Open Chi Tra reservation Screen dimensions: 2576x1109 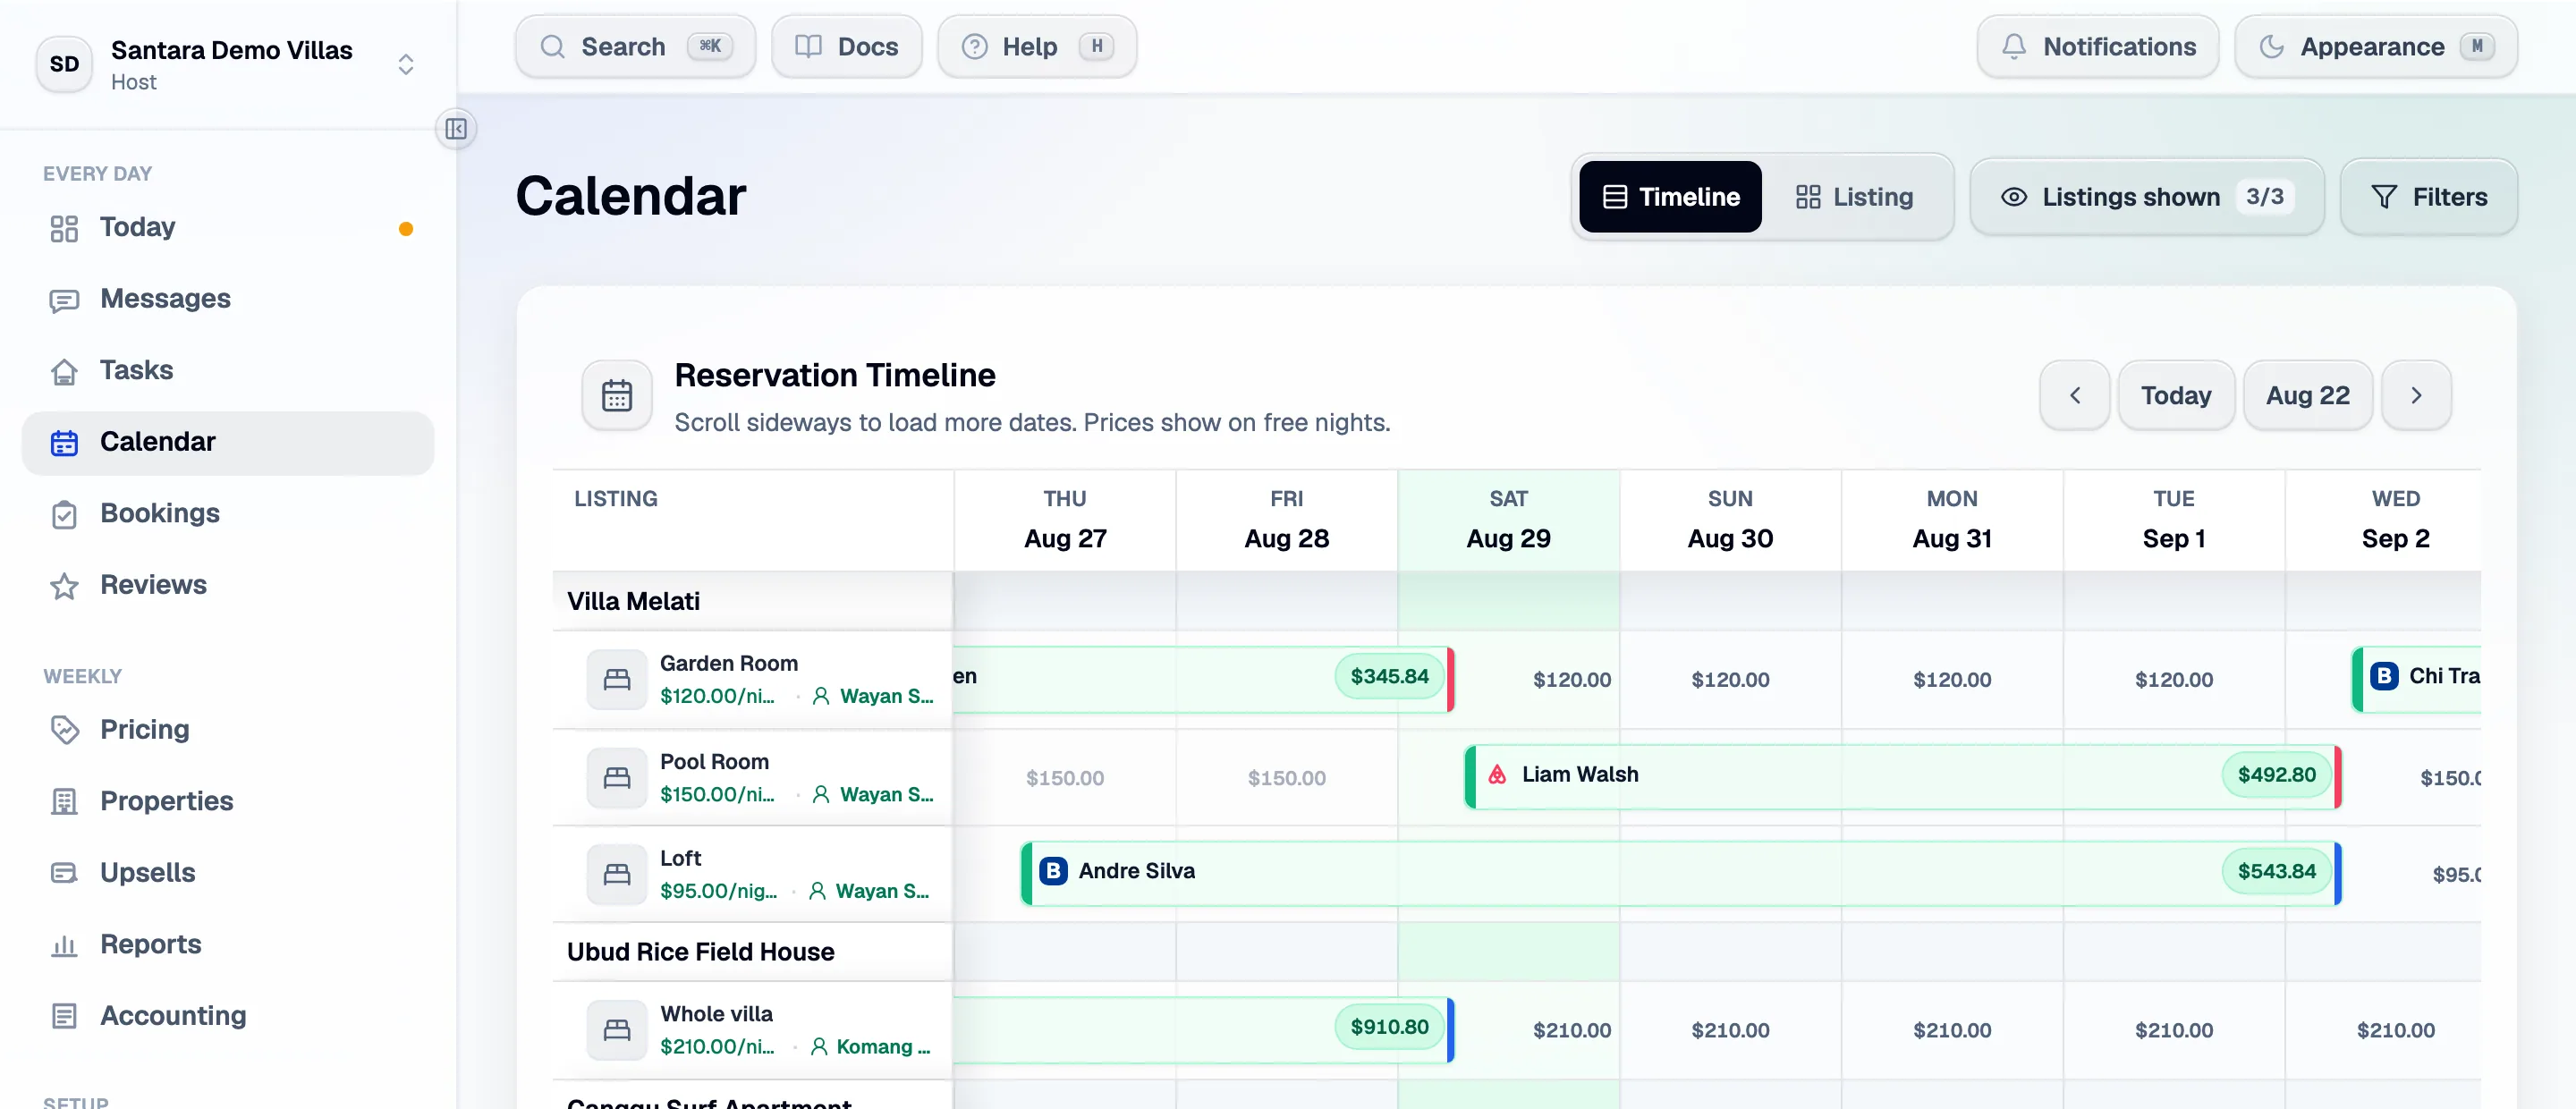point(2417,678)
